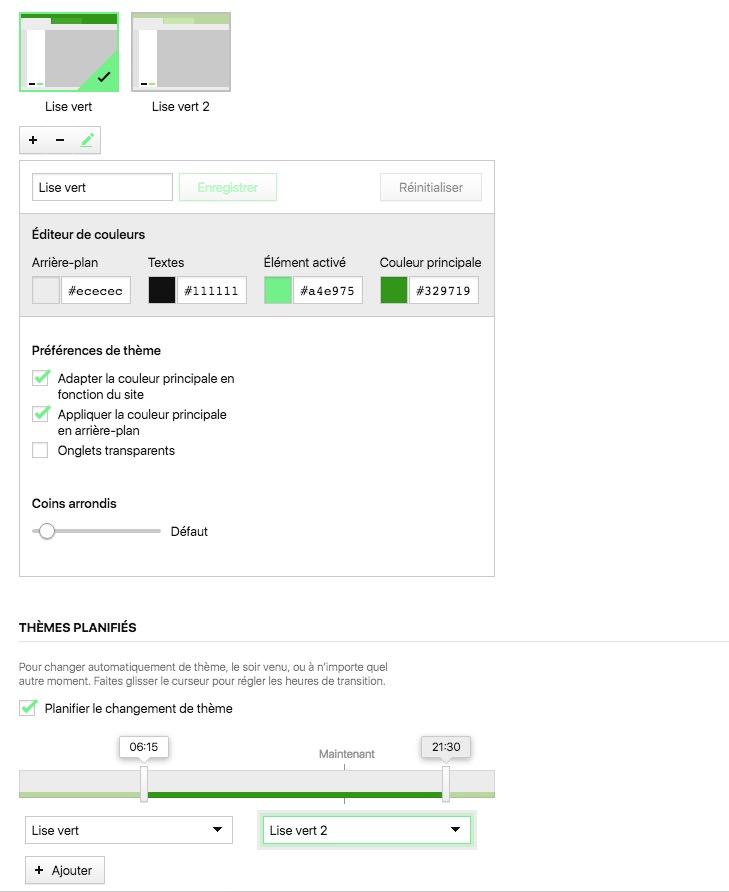The height and width of the screenshot is (892, 729).
Task: Open the Arrière-plan color swatch
Action: click(46, 290)
